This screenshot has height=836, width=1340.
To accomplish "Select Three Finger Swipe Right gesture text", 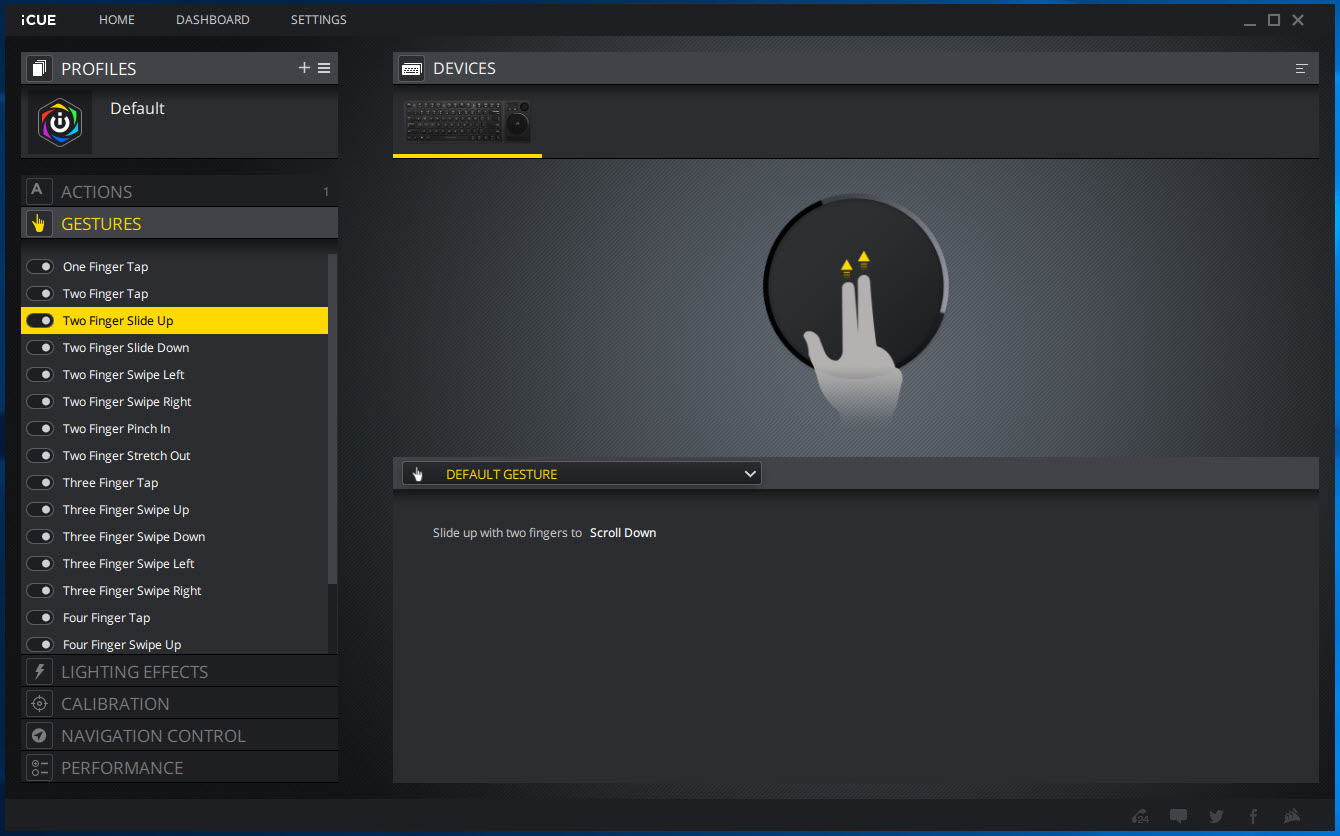I will pyautogui.click(x=132, y=591).
